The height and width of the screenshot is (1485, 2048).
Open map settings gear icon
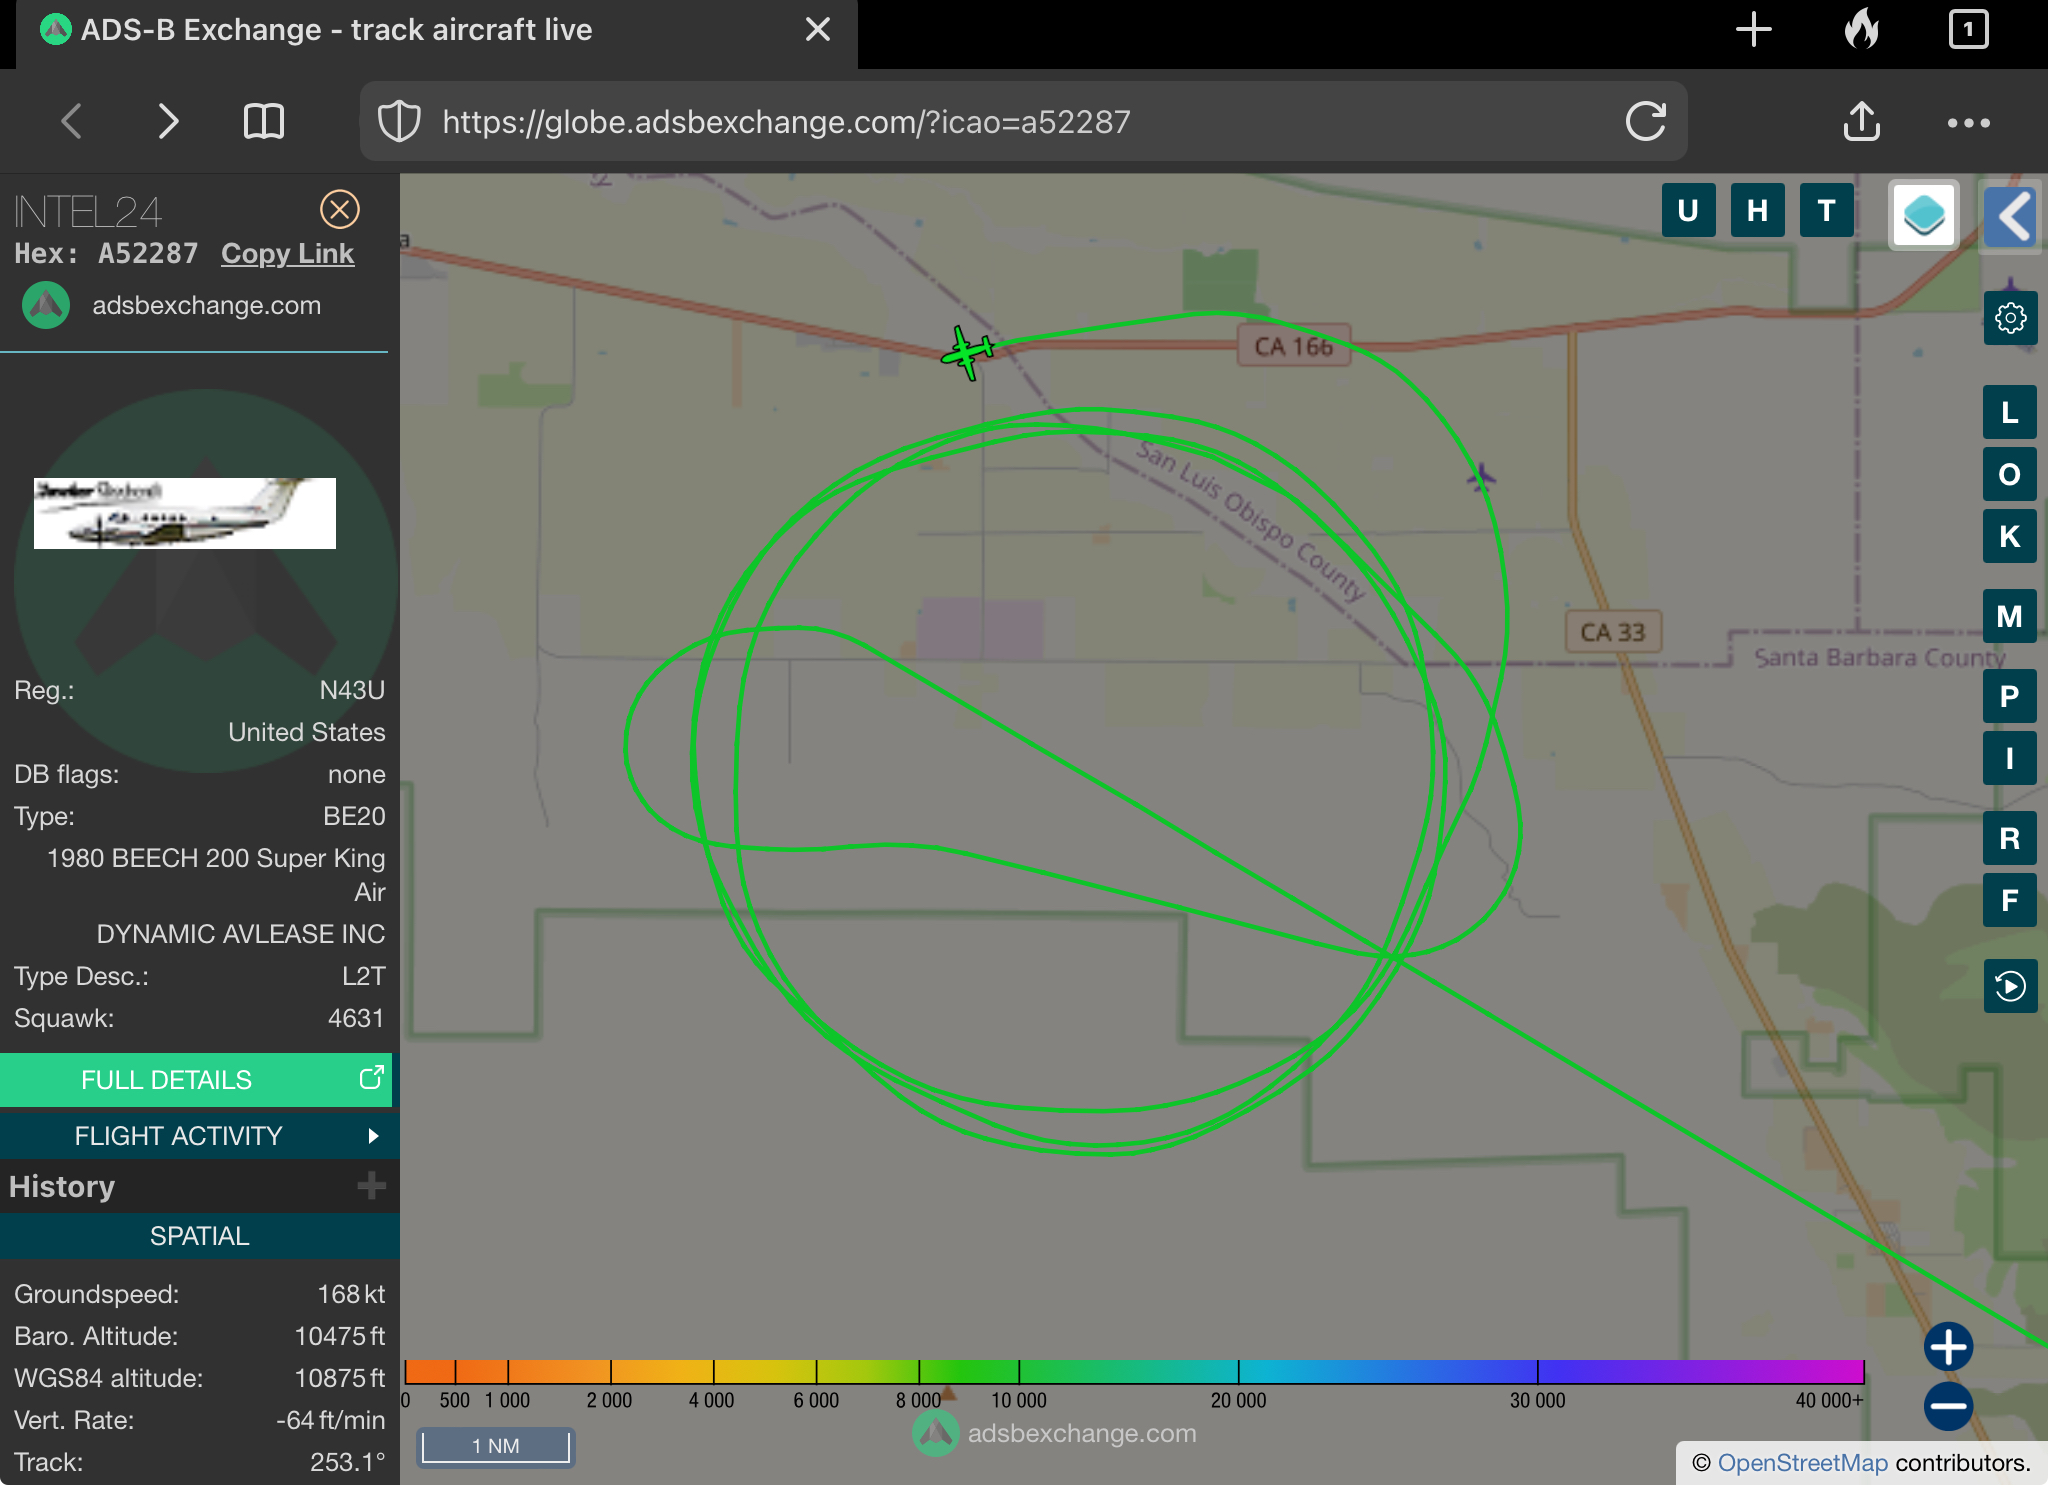click(2010, 318)
